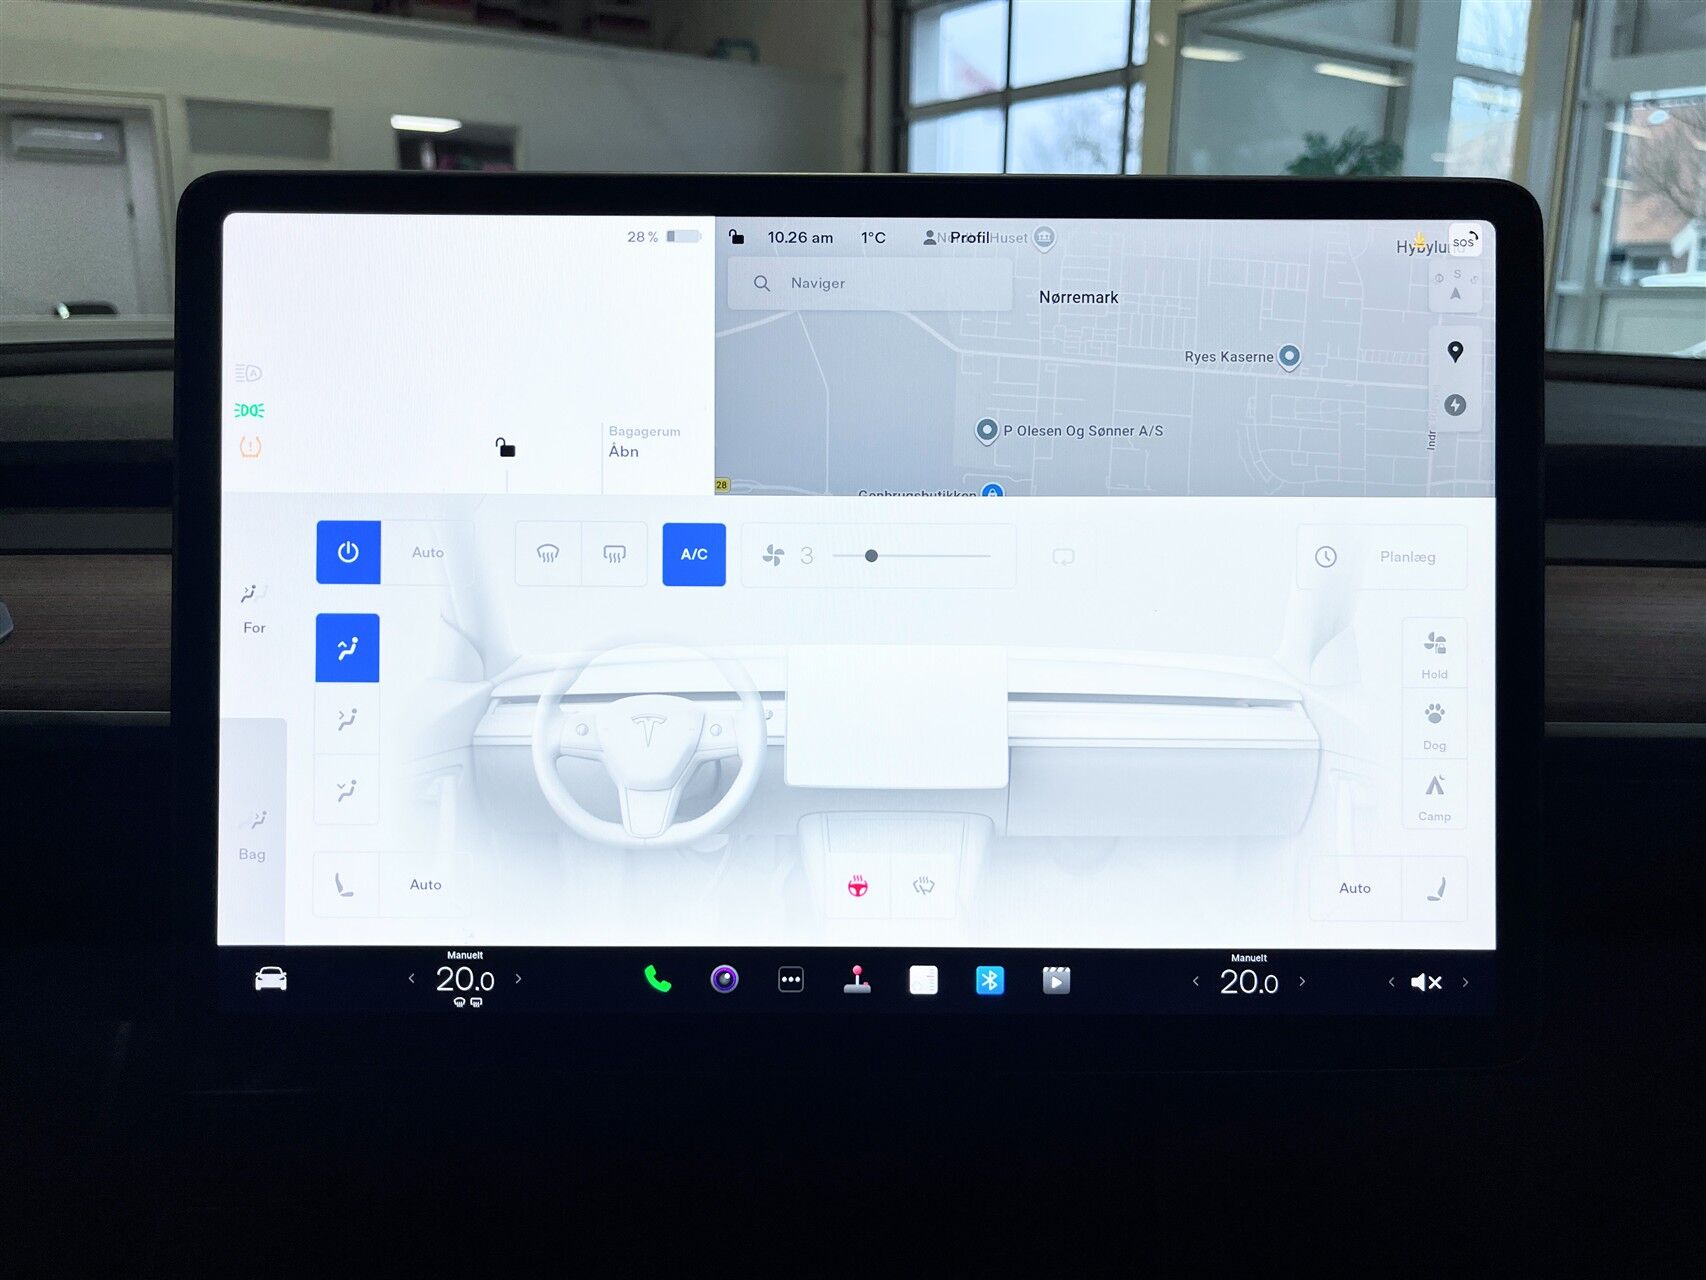Screen dimensions: 1706x1280
Task: Tap the Naviger search field
Action: 870,283
